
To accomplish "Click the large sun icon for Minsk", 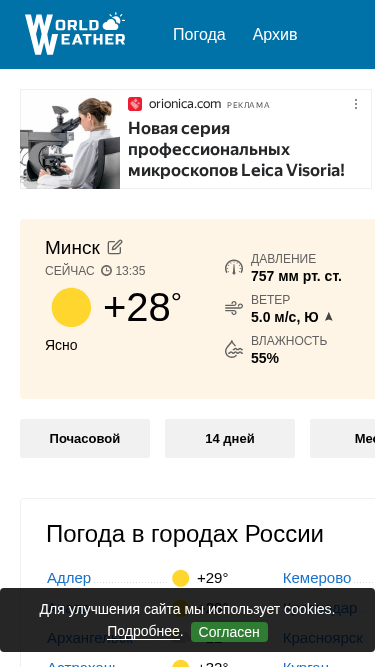I will click(x=71, y=307).
